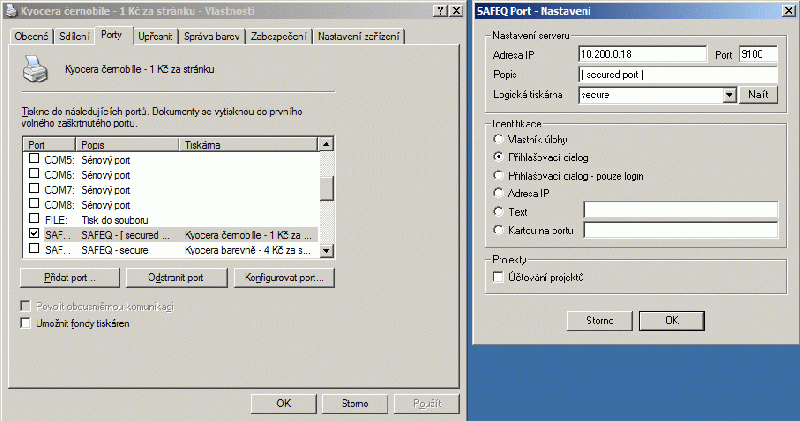This screenshot has height=421, width=800.
Task: Click the help question mark button in Vlastnosti
Action: click(440, 11)
